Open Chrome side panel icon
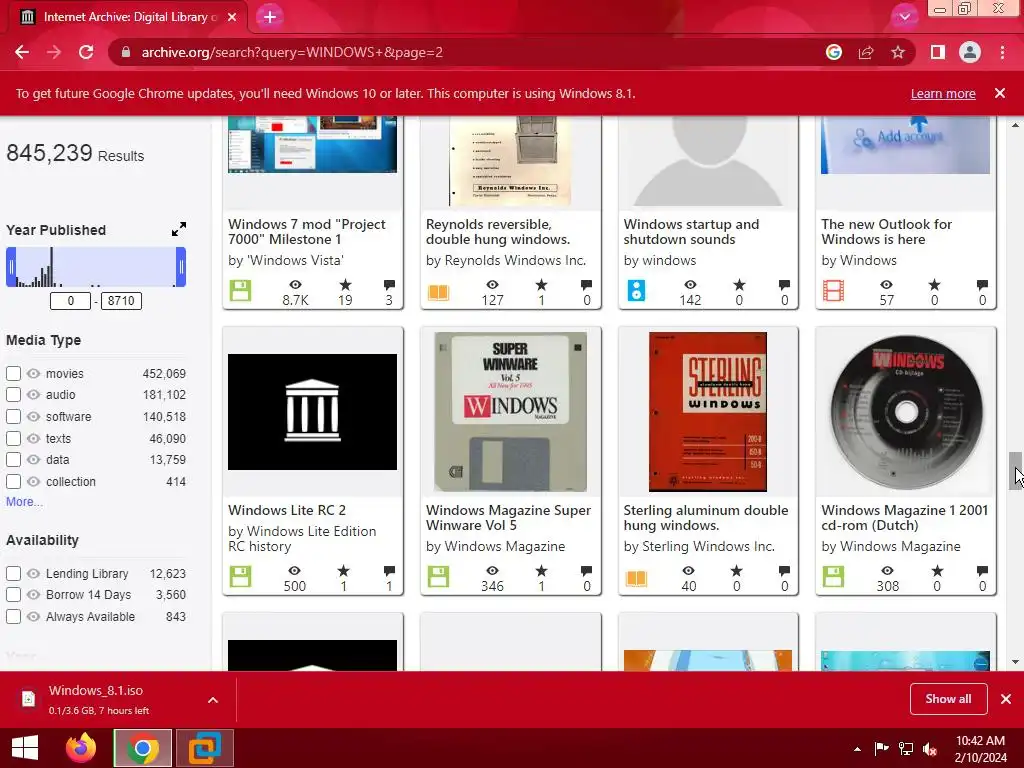Screen dimensions: 1024x768 point(937,52)
